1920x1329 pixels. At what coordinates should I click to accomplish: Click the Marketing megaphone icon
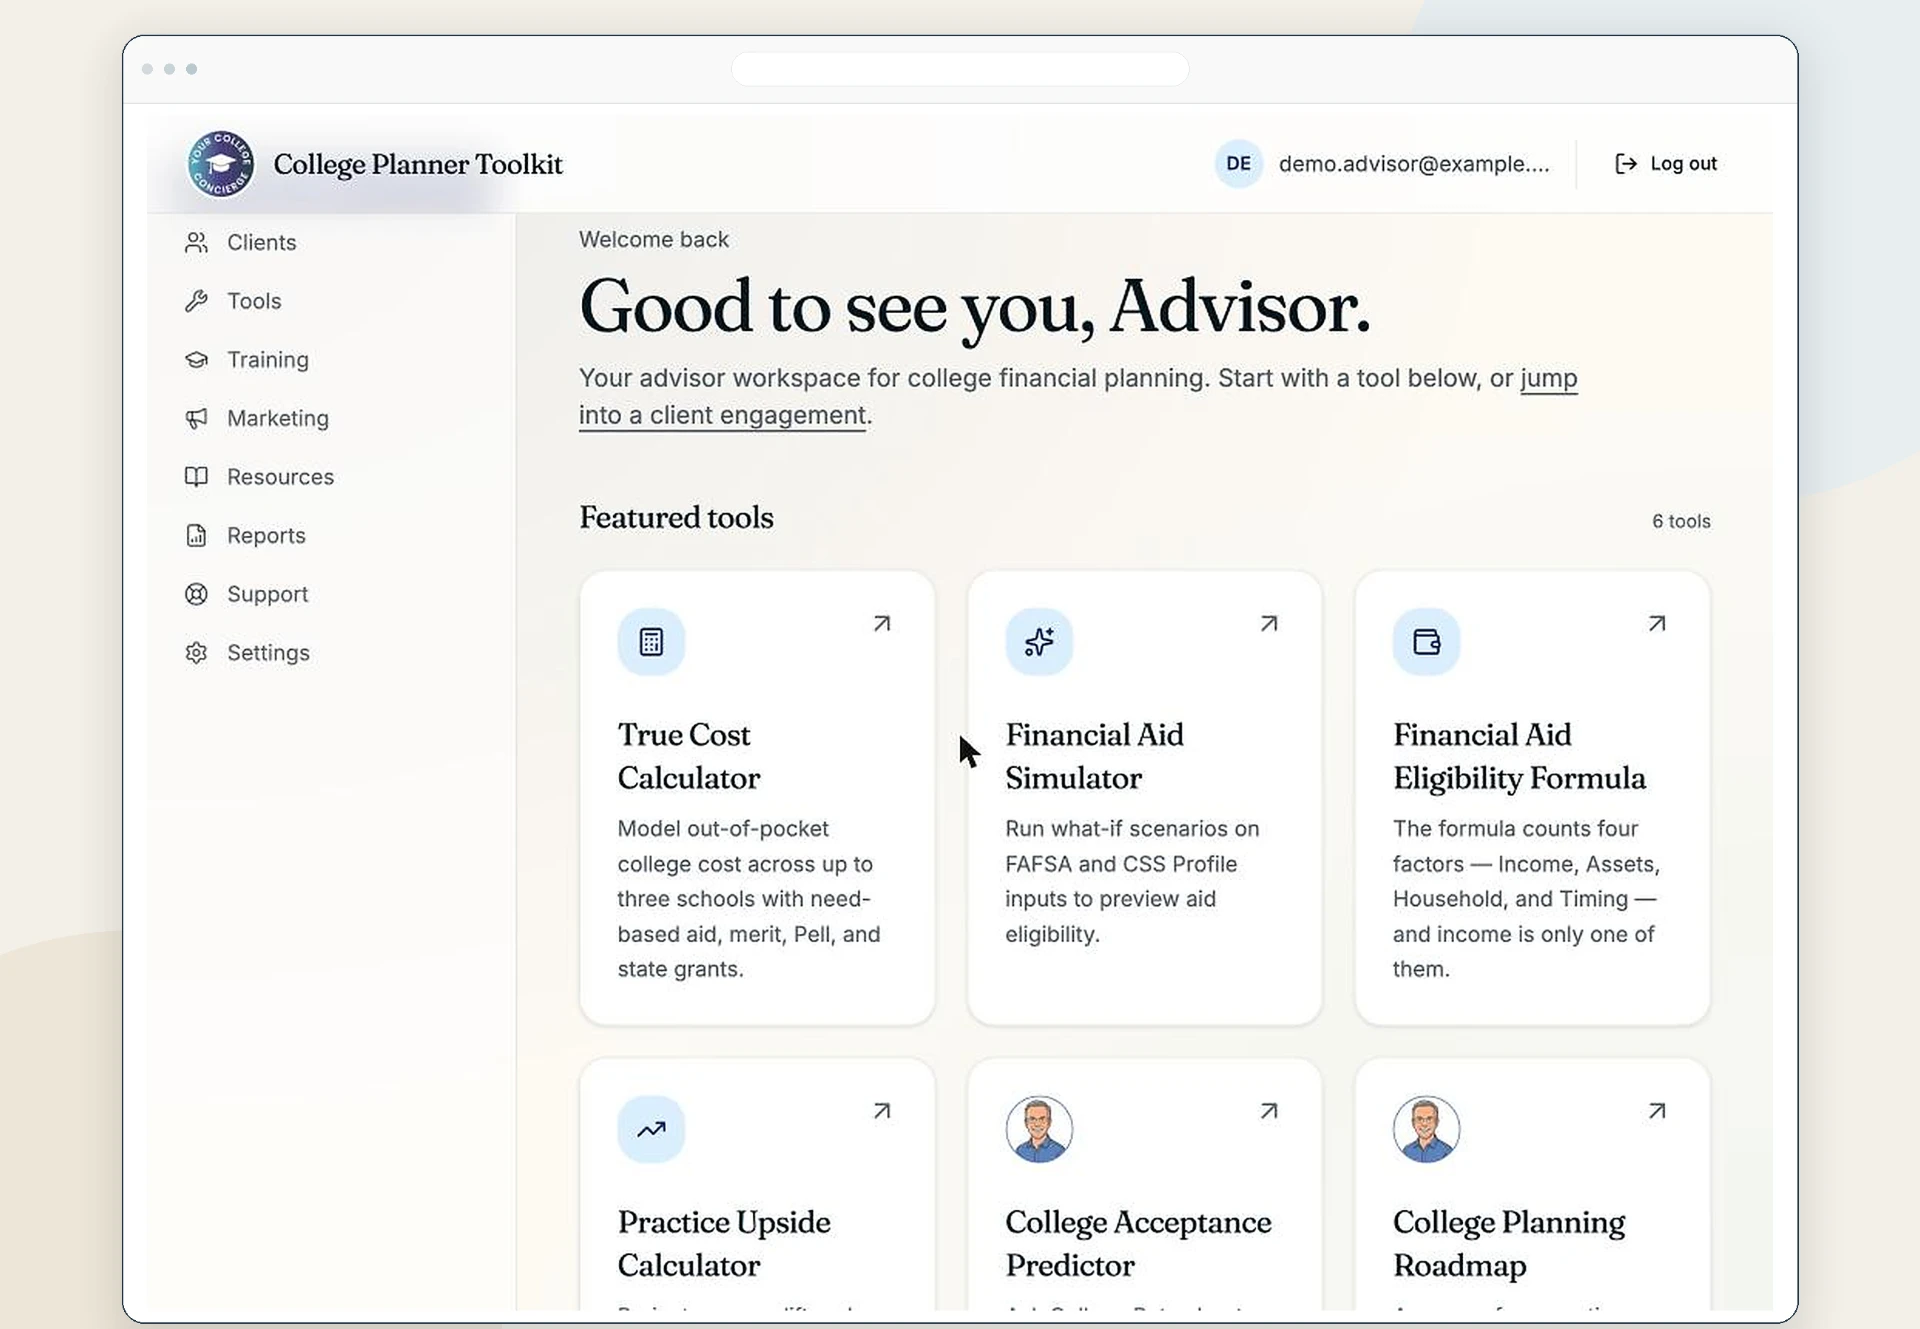click(196, 418)
